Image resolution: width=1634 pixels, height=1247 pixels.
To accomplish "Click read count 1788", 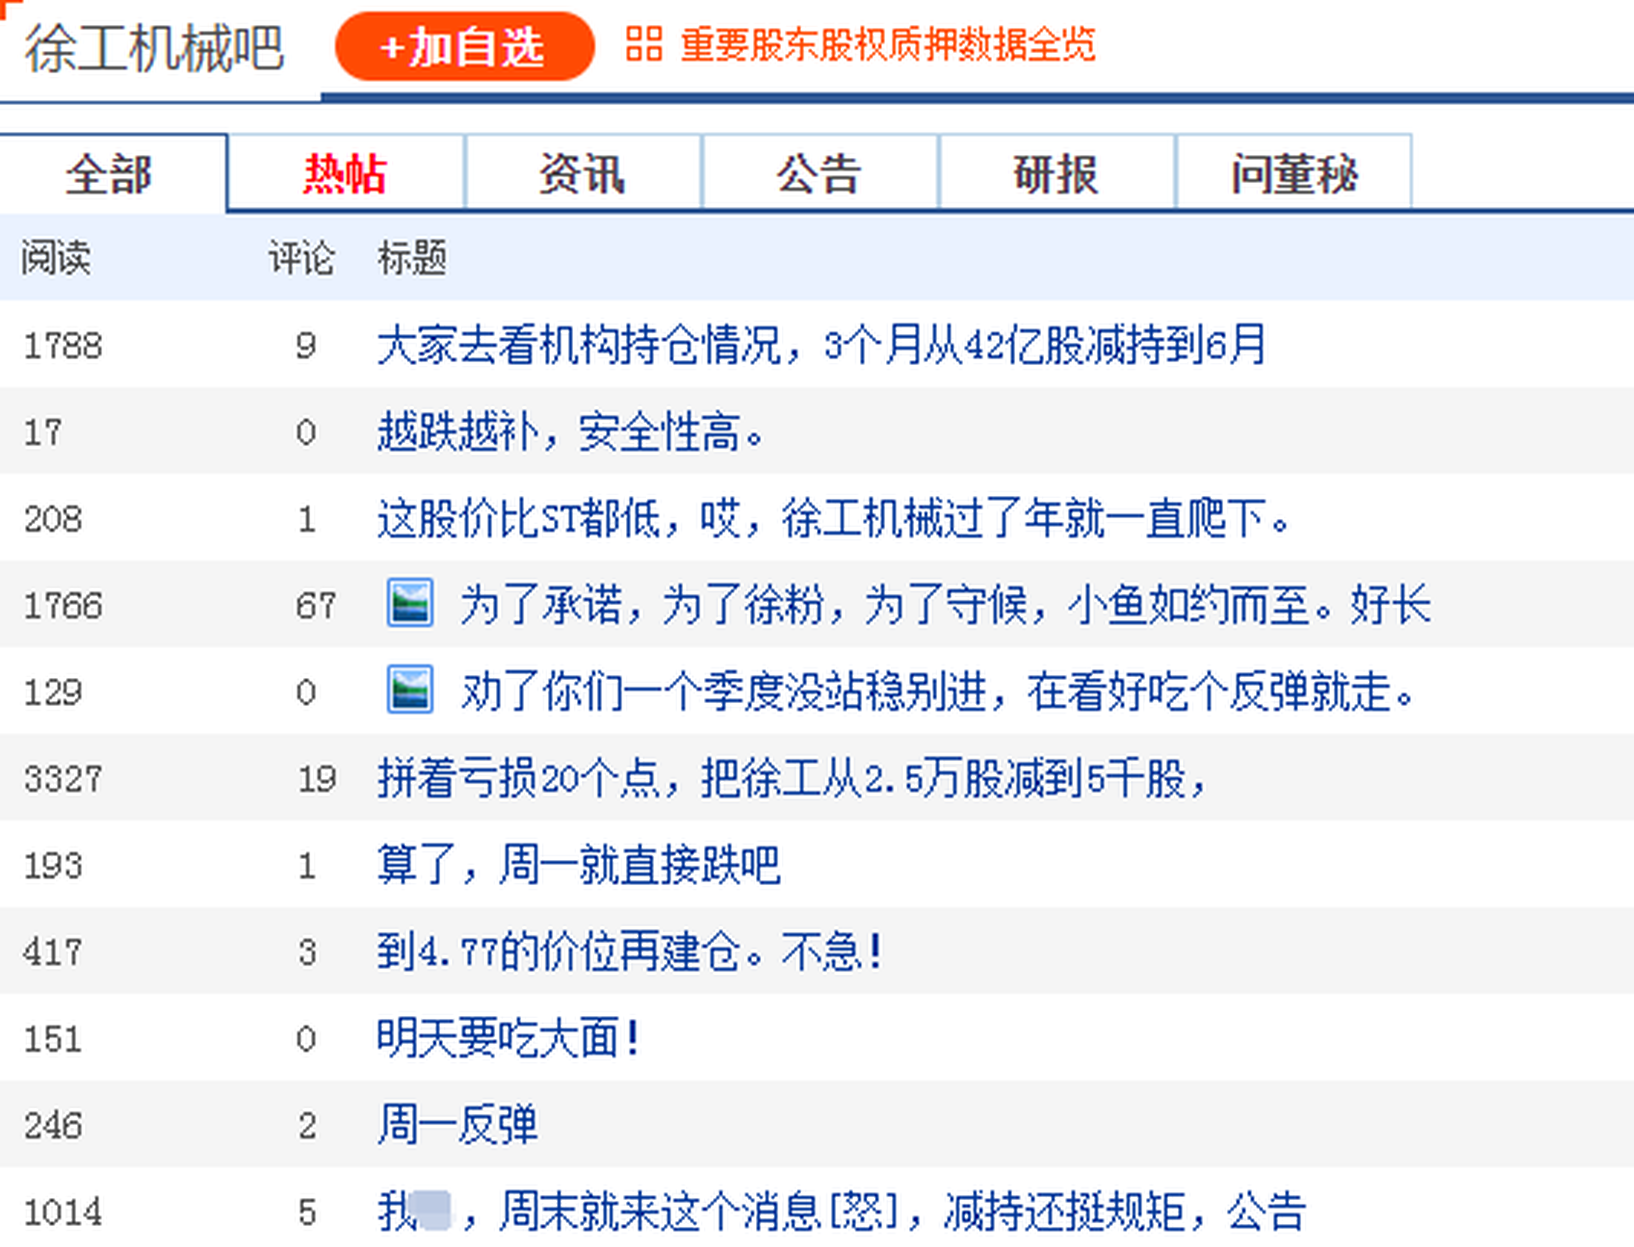I will 63,346.
